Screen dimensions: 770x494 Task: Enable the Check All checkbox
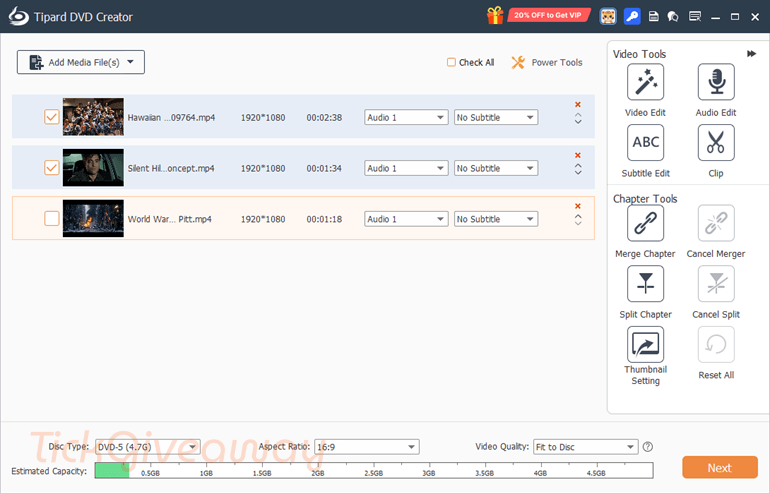451,62
